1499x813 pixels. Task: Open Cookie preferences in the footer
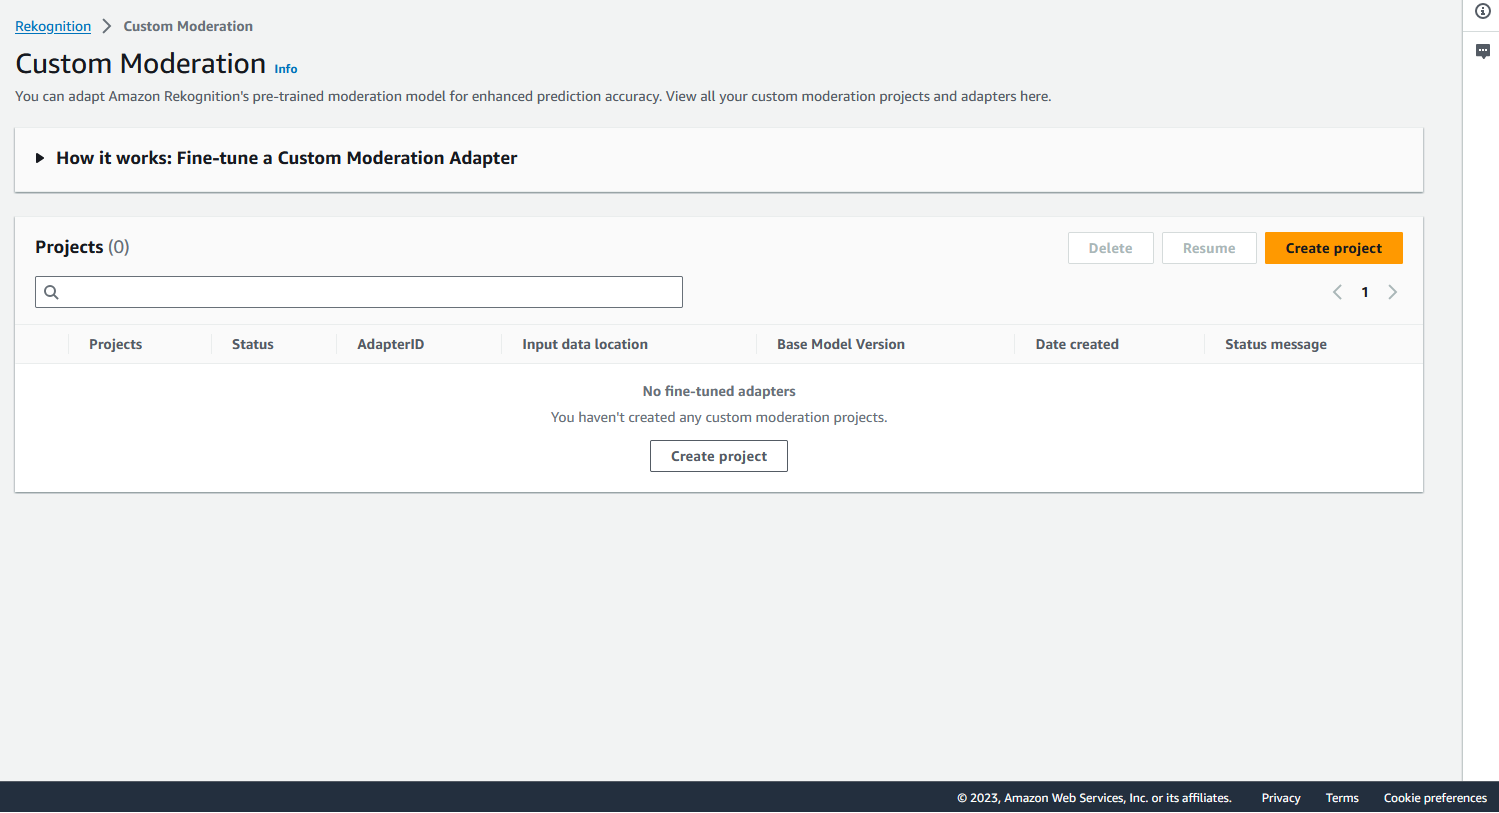coord(1434,797)
